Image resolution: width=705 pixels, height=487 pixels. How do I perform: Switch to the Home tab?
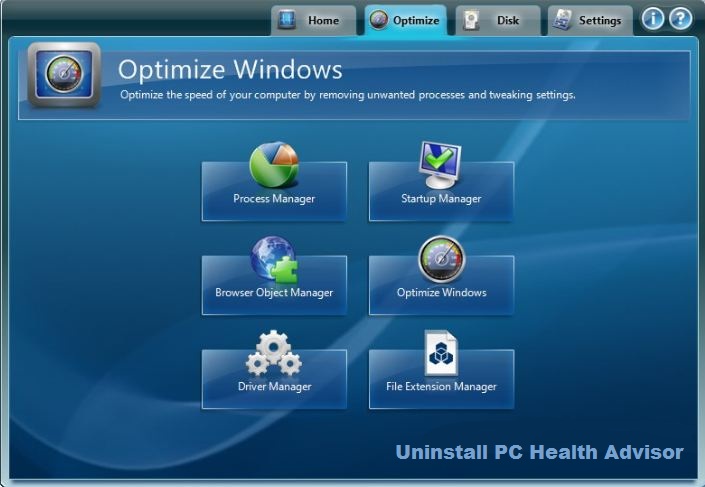[x=313, y=20]
